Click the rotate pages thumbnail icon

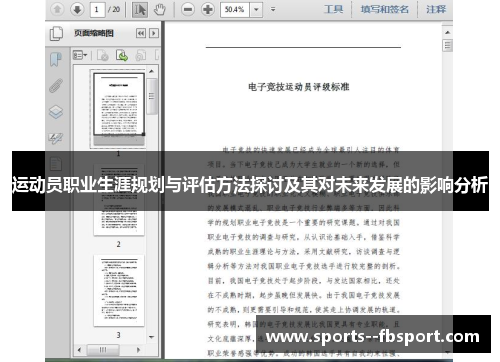(x=141, y=55)
